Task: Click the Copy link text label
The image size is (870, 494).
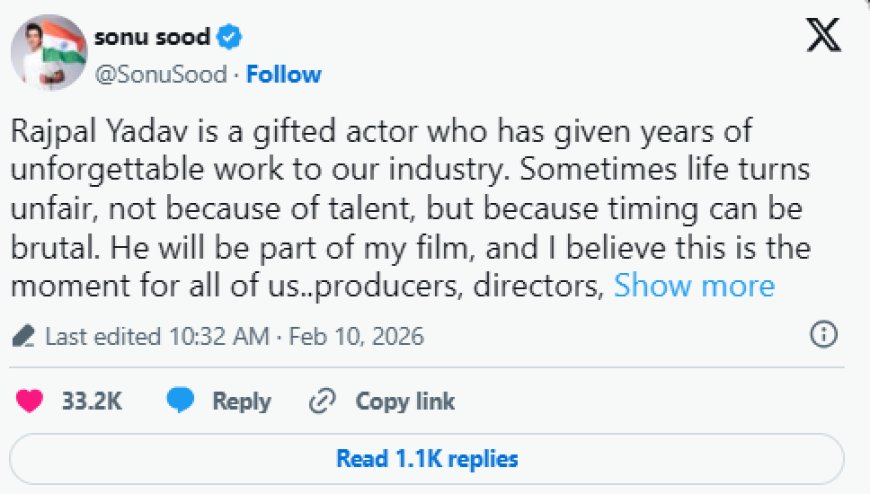Action: 405,401
